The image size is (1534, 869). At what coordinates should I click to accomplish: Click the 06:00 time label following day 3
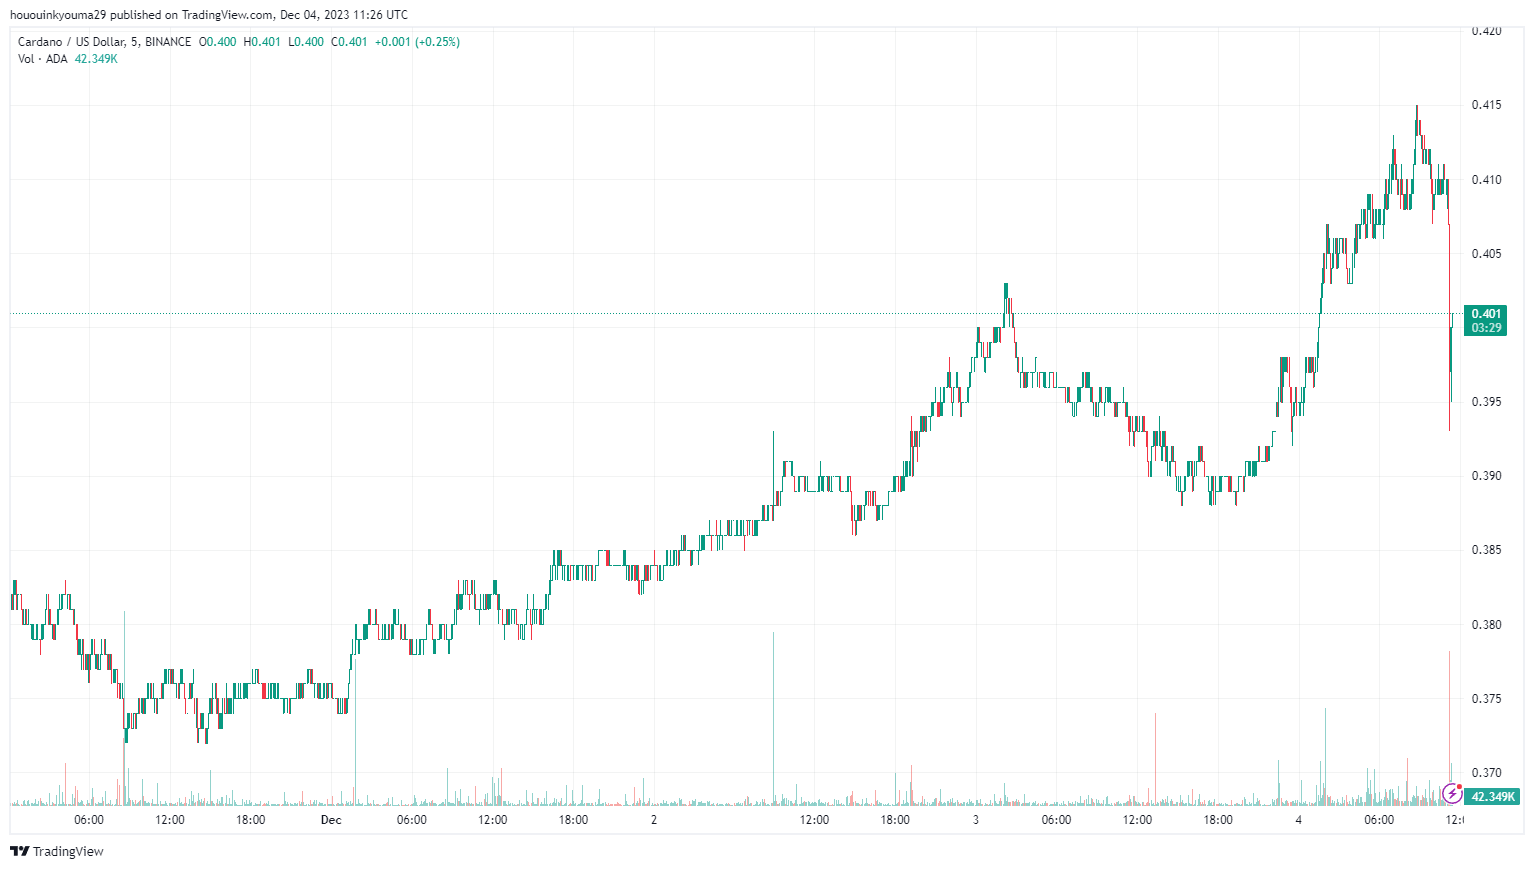point(1056,820)
